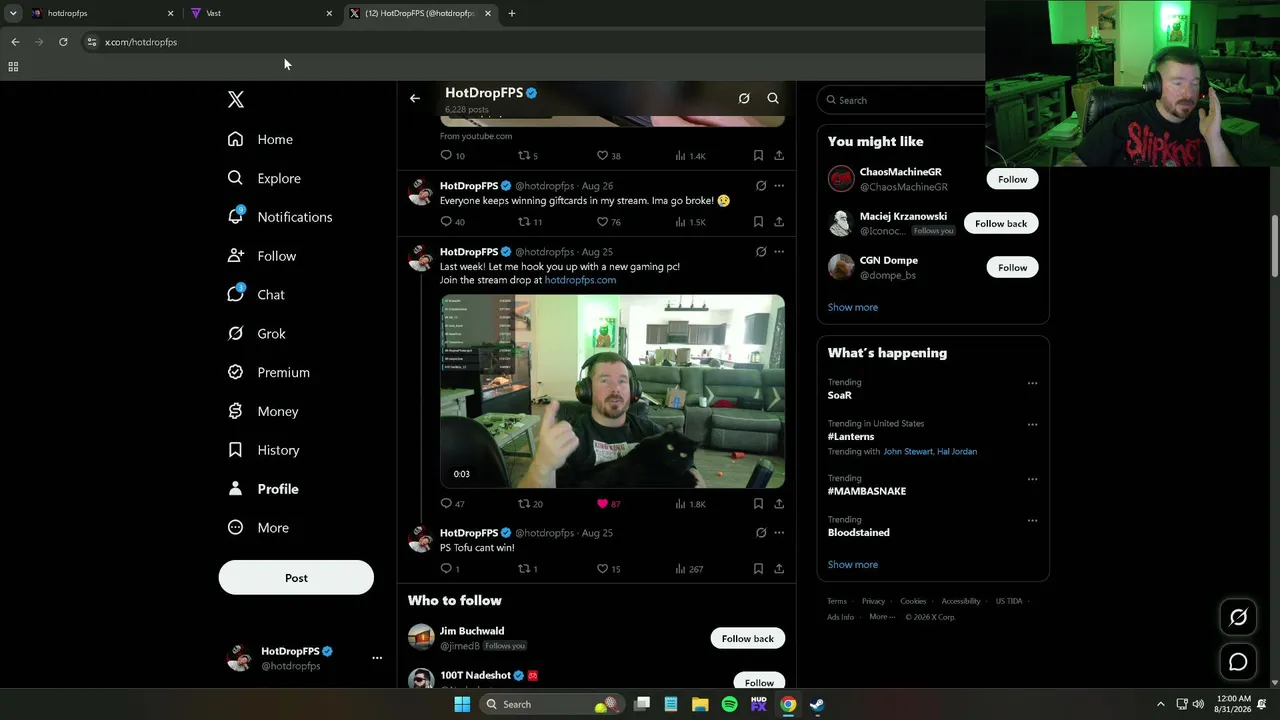Open more options on the PS Tofu post
Image resolution: width=1280 pixels, height=720 pixels.
click(779, 533)
